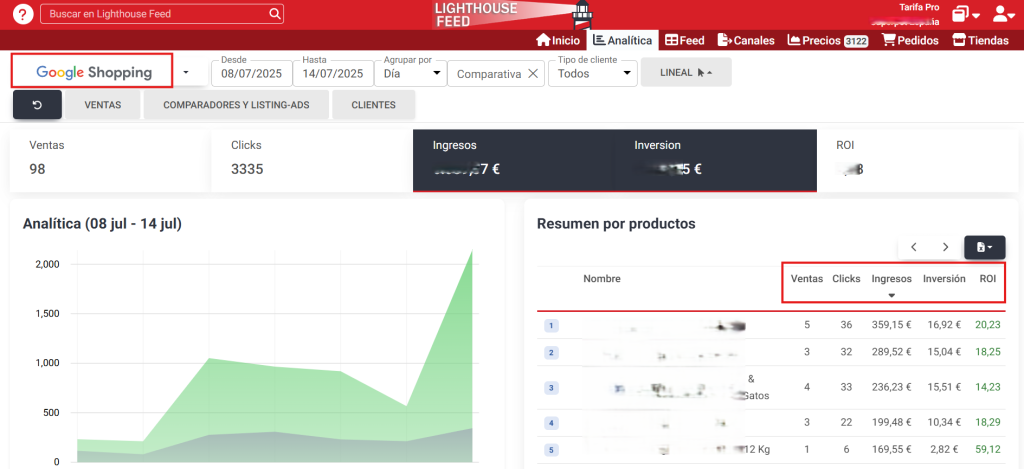Toggle the Ventas 98 metric card
Image resolution: width=1024 pixels, height=469 pixels.
[110, 160]
